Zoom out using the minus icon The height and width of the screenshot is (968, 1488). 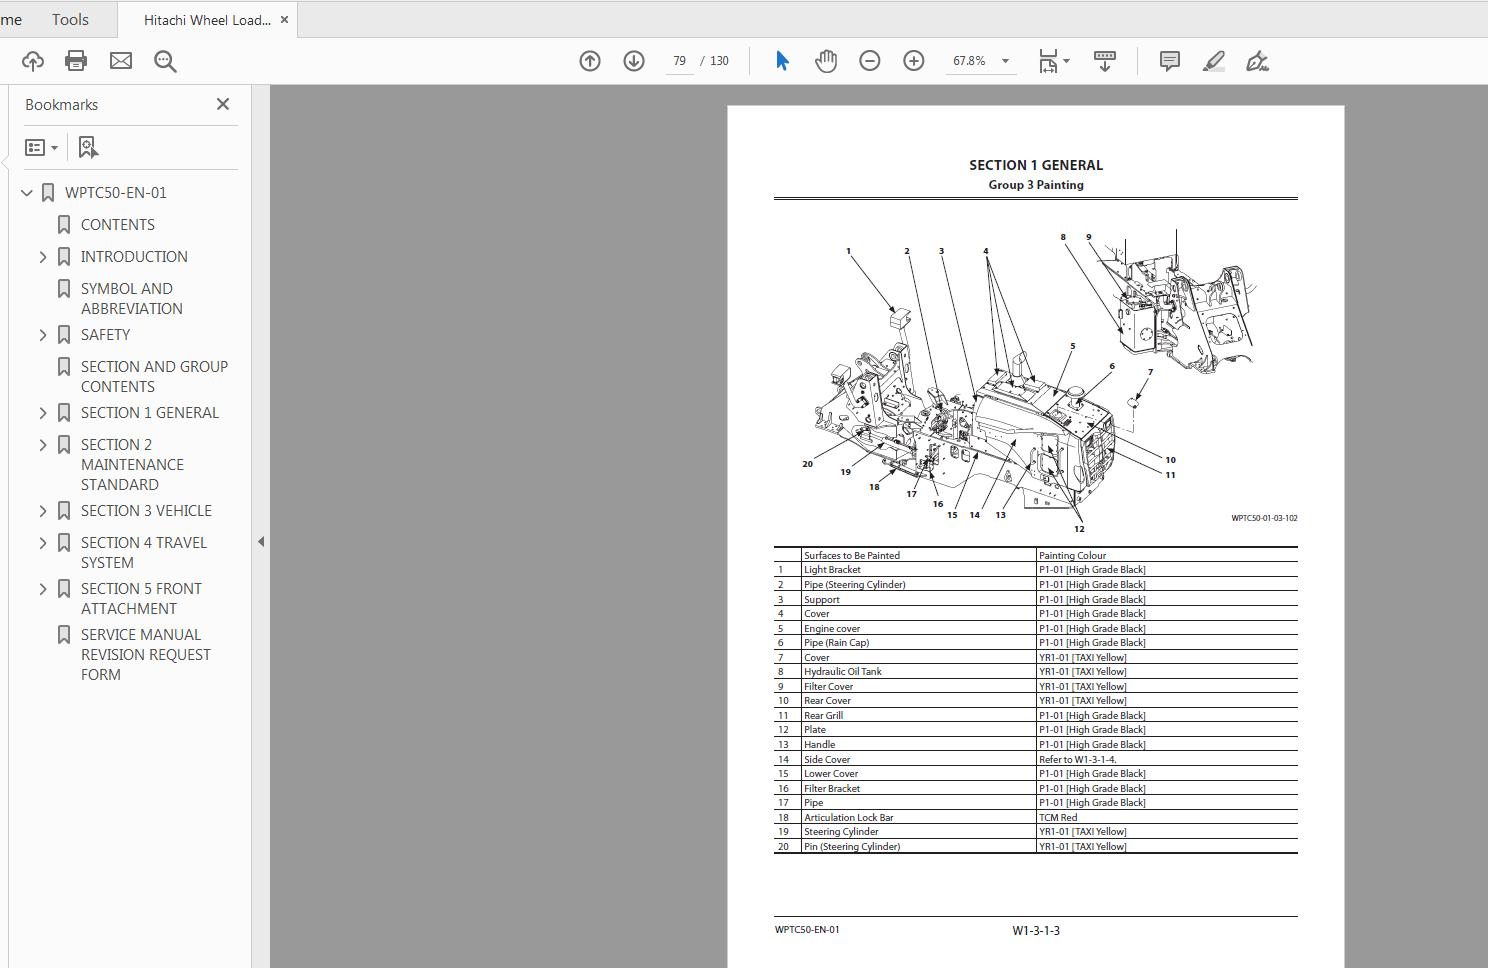(x=869, y=60)
